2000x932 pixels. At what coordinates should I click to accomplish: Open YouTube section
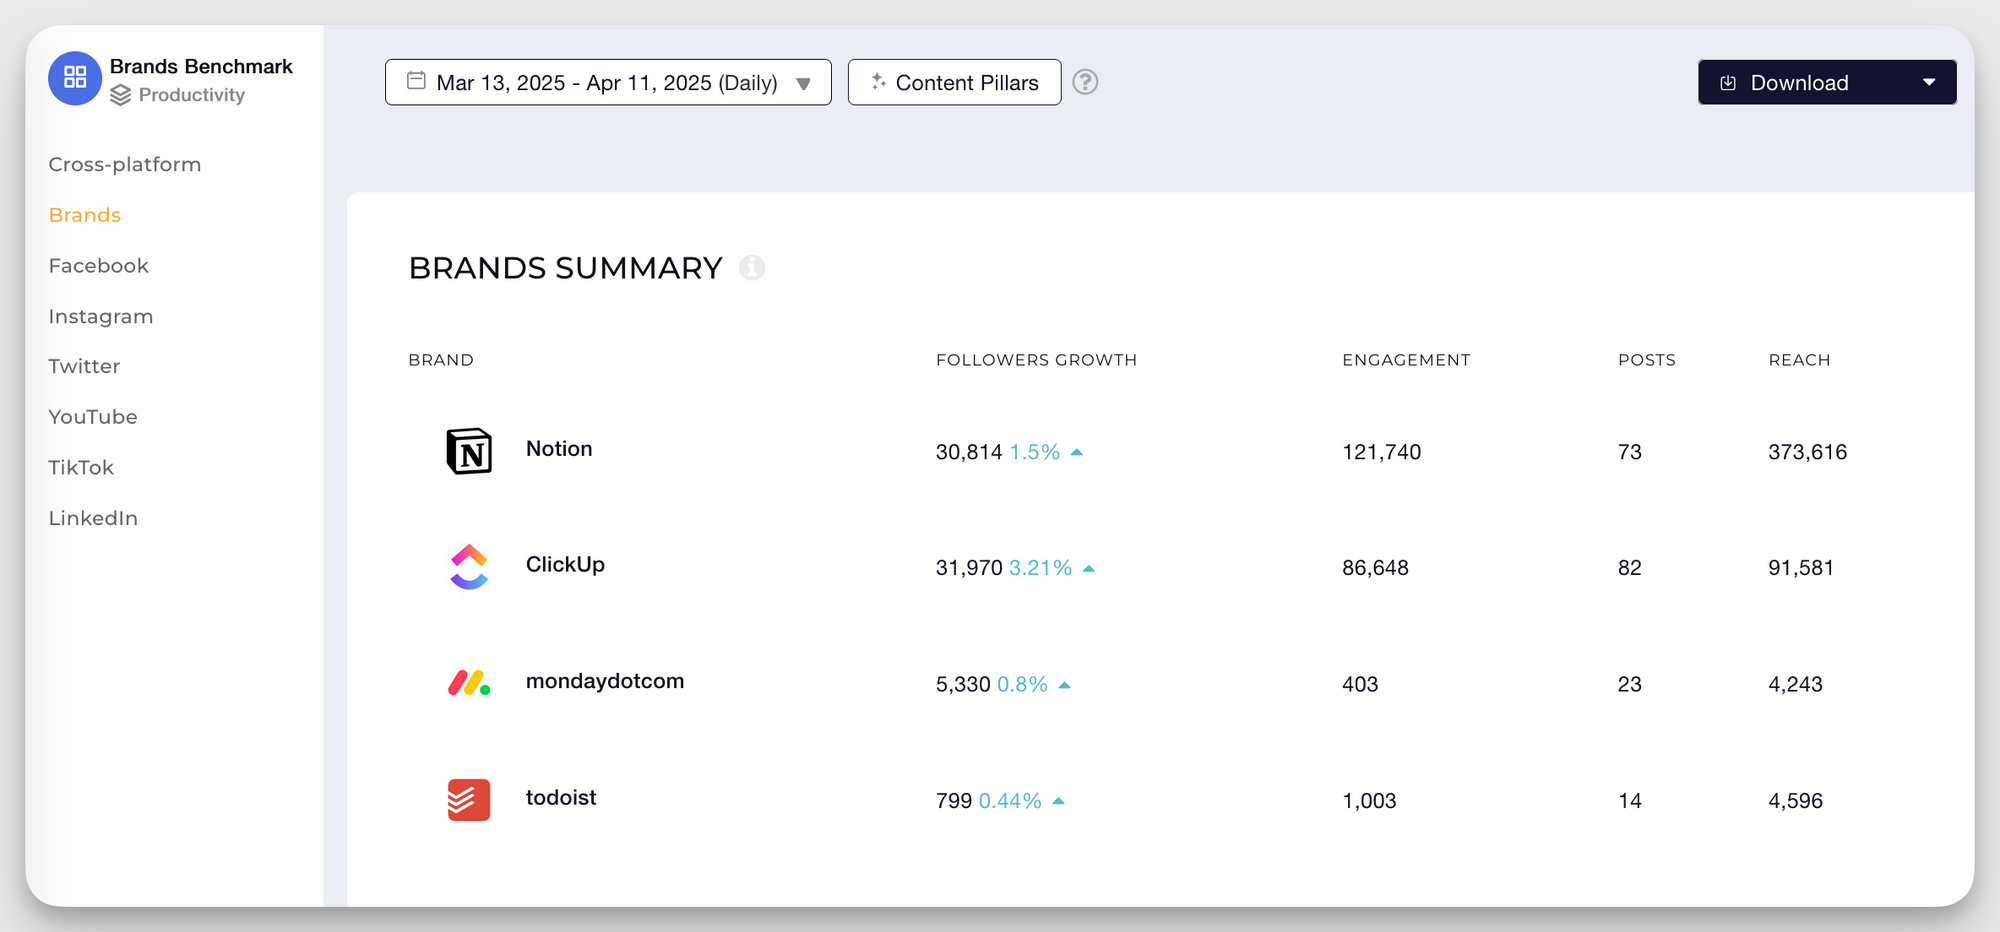[93, 417]
